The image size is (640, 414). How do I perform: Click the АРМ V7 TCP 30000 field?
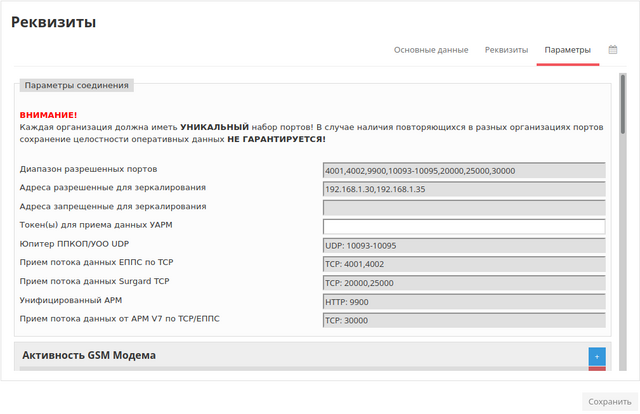tap(464, 320)
